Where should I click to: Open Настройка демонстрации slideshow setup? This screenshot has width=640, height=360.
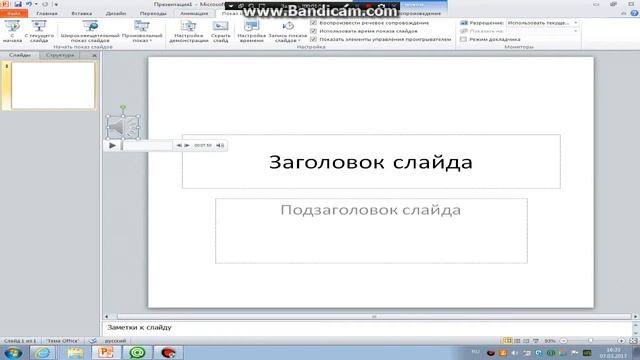pyautogui.click(x=189, y=31)
